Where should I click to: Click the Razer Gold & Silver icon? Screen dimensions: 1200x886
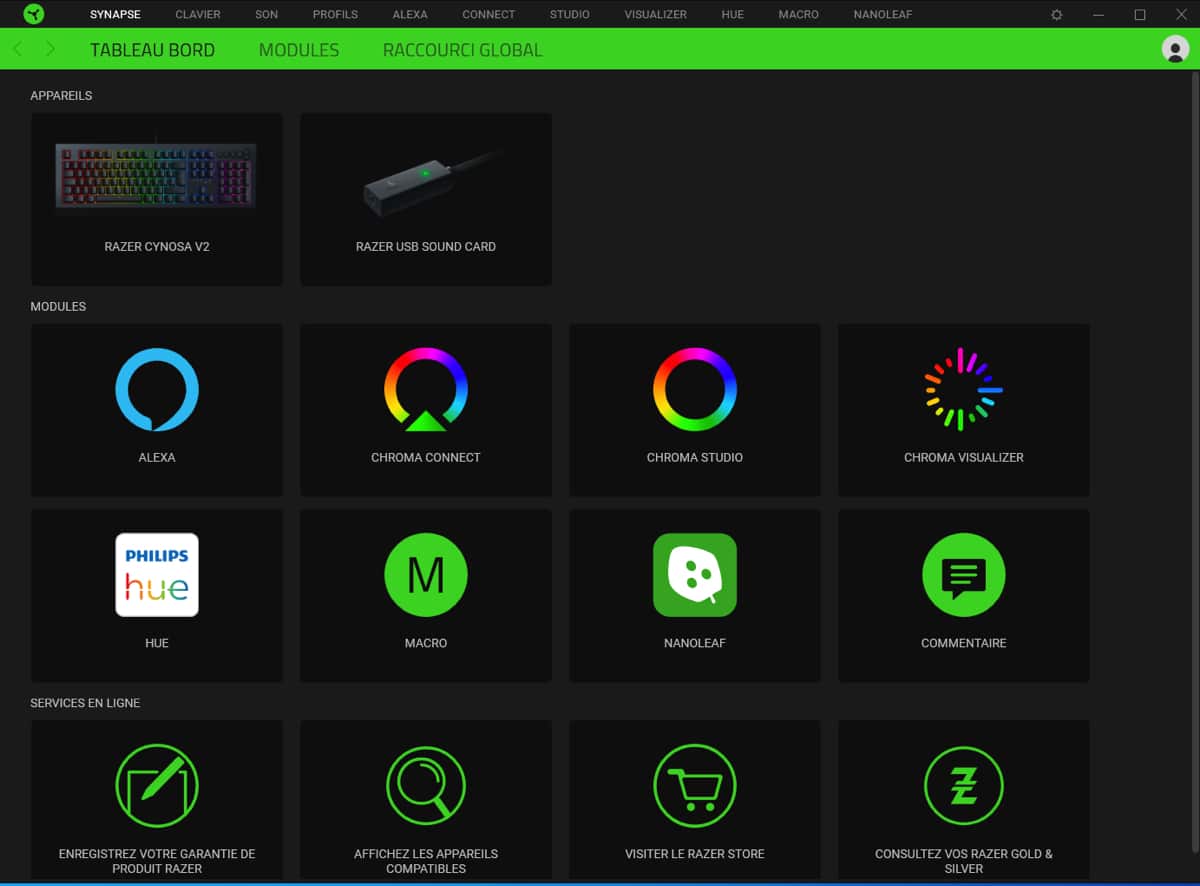[964, 785]
